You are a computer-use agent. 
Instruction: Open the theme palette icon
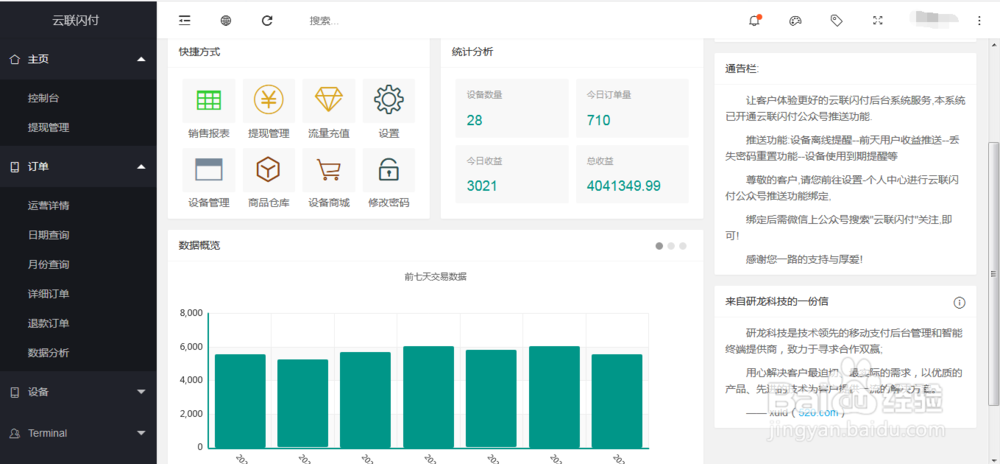795,21
